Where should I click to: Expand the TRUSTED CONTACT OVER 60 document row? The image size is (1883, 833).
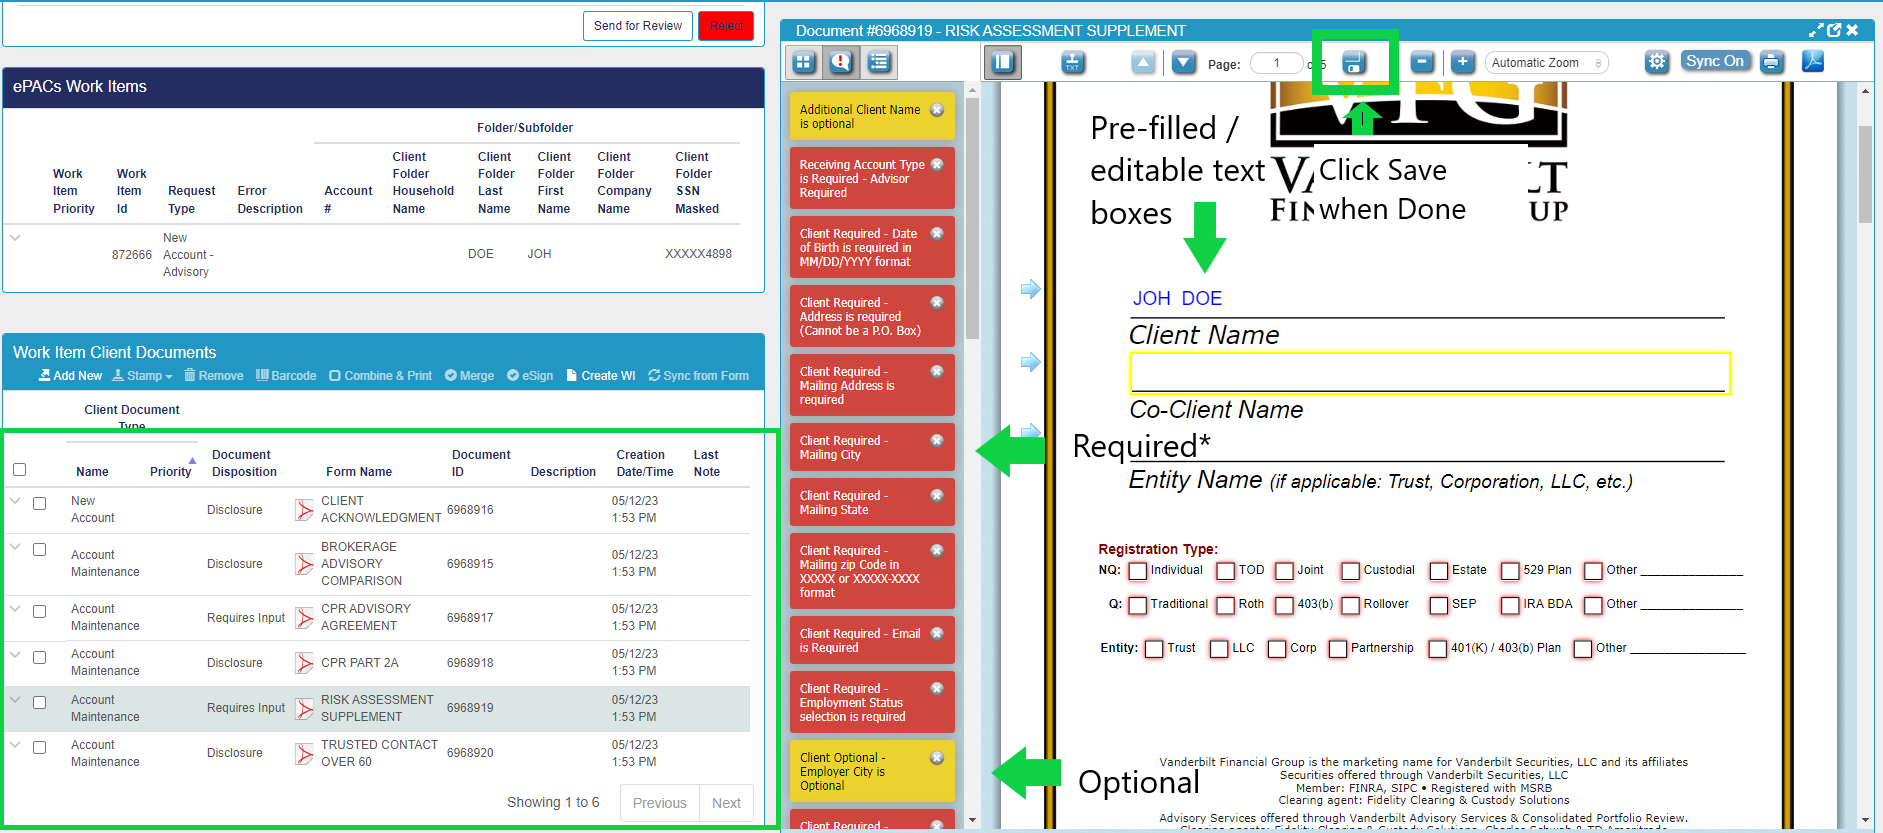point(15,745)
